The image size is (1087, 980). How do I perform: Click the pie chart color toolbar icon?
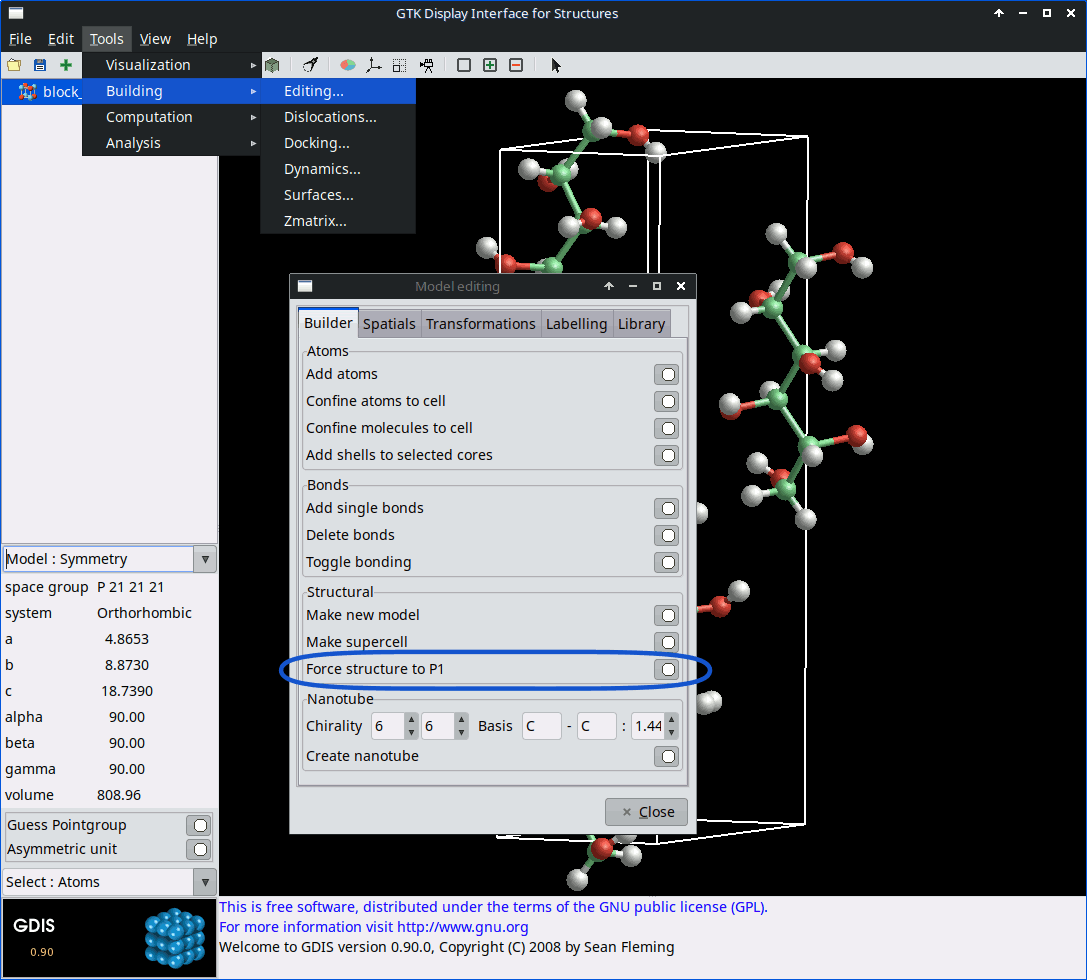pos(347,65)
